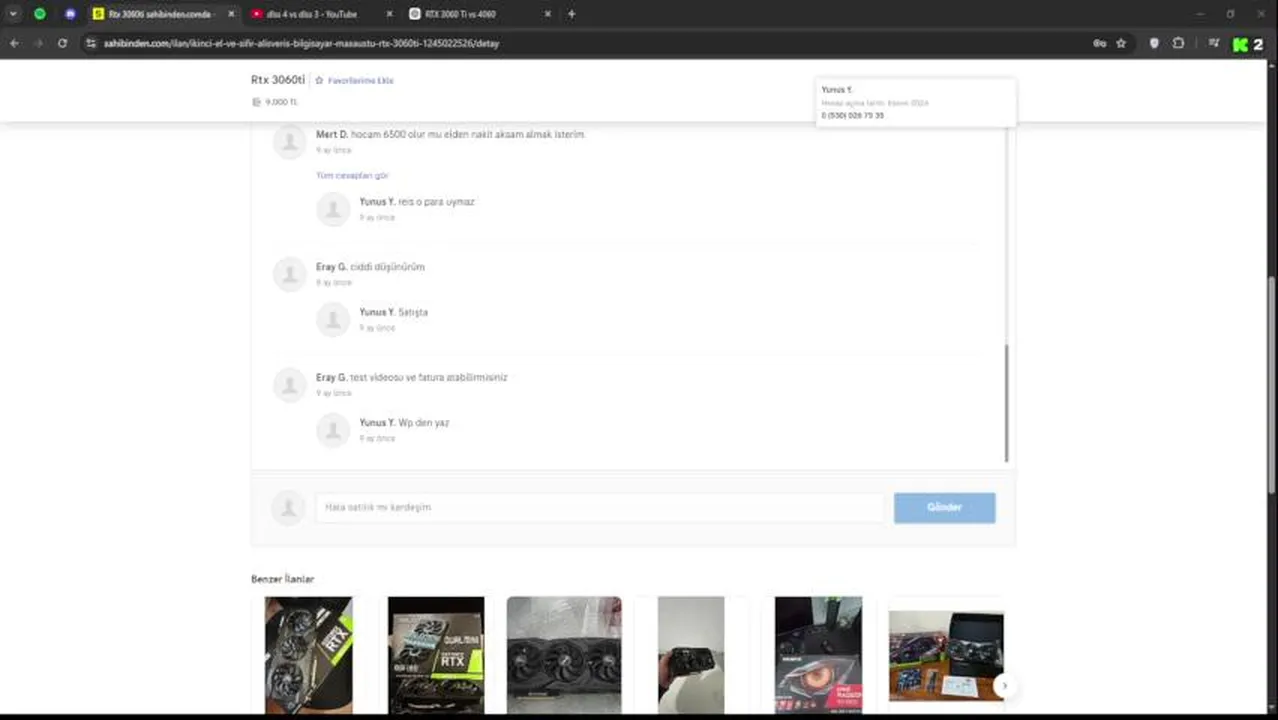Click the Favorilerime Ekle star icon

click(x=319, y=80)
